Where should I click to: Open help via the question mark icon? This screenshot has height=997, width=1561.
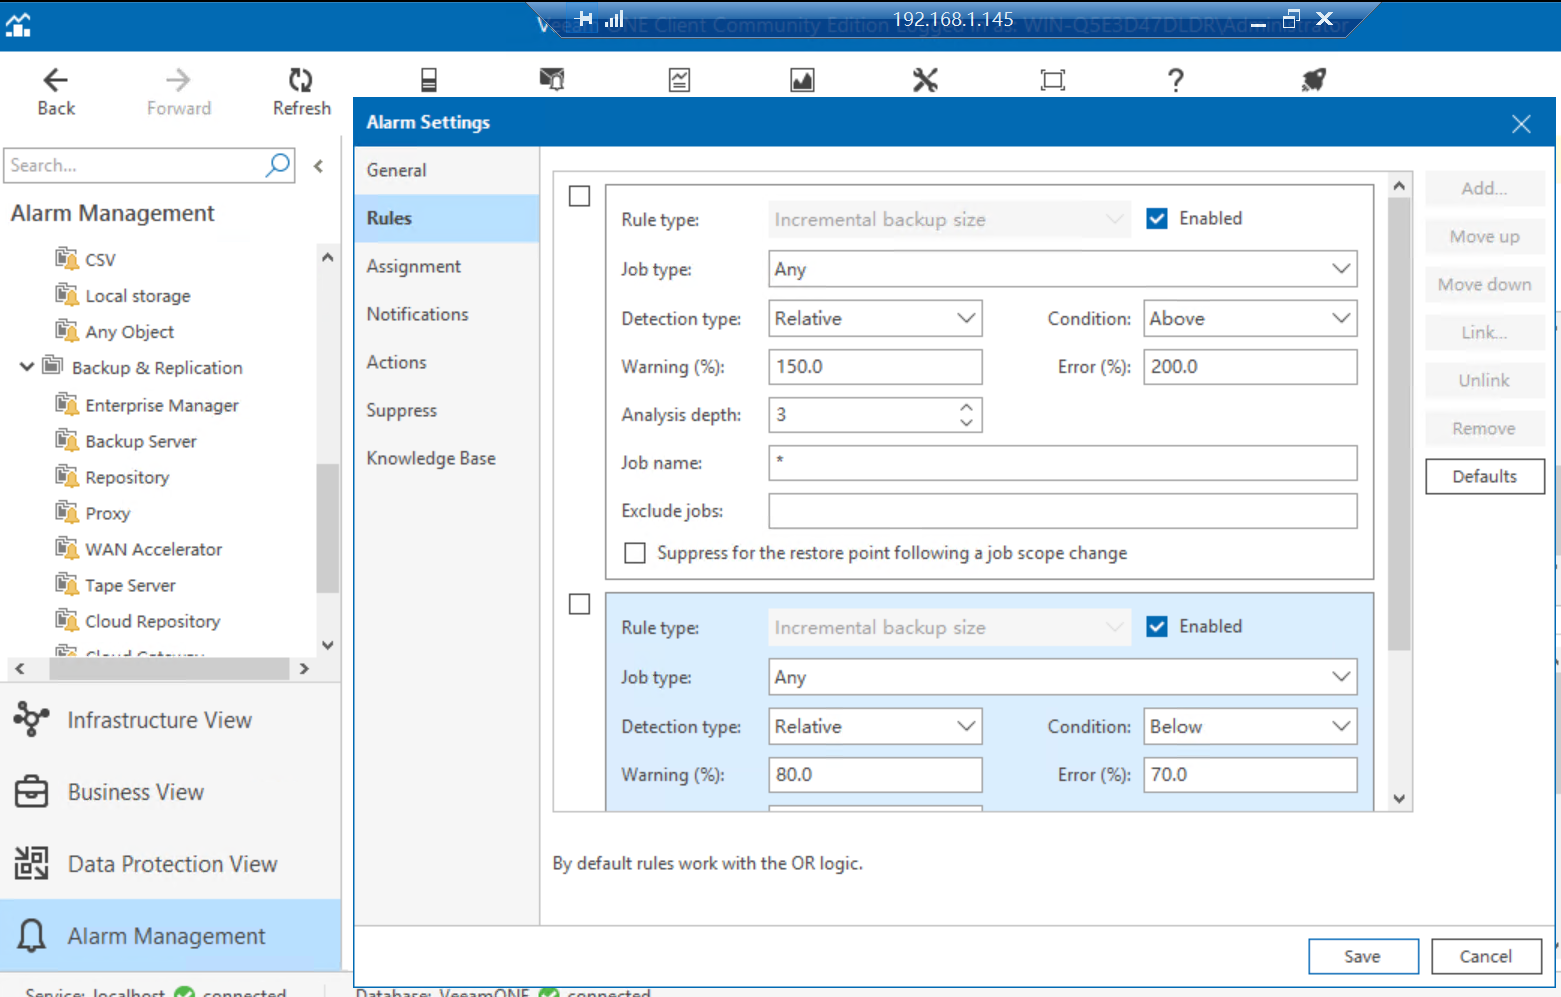point(1176,80)
